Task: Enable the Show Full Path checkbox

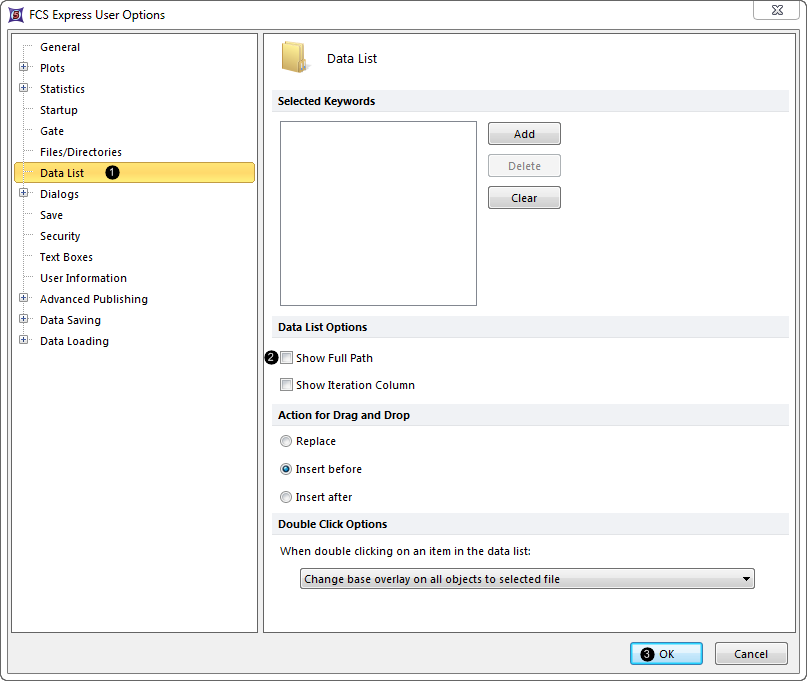Action: tap(287, 358)
